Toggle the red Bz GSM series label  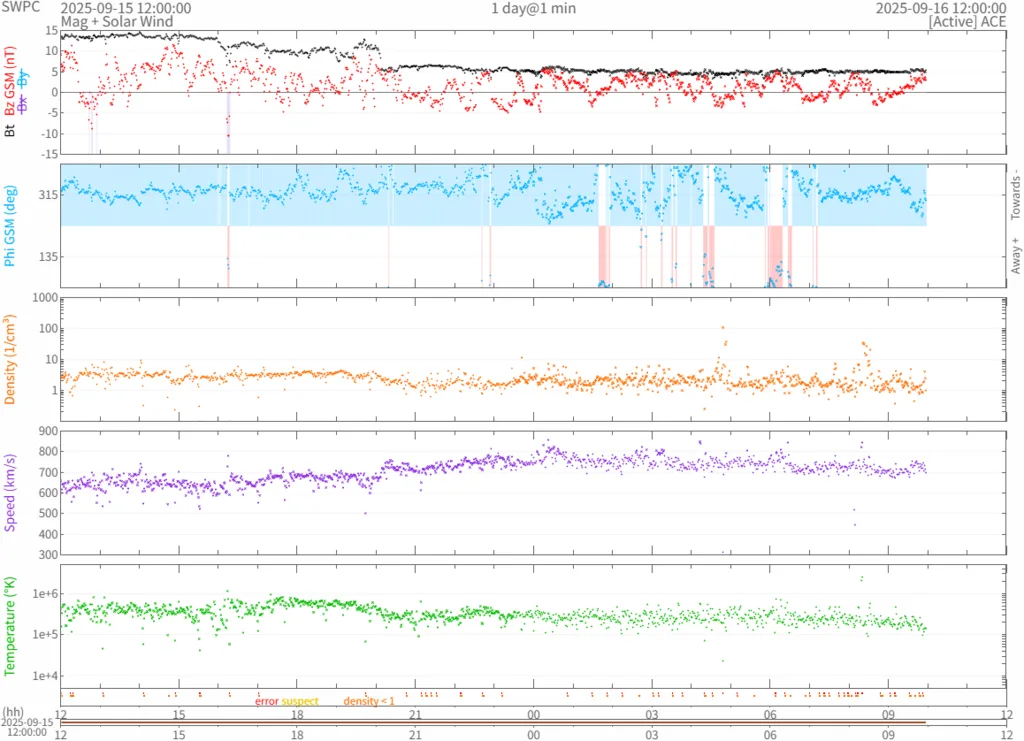[11, 84]
